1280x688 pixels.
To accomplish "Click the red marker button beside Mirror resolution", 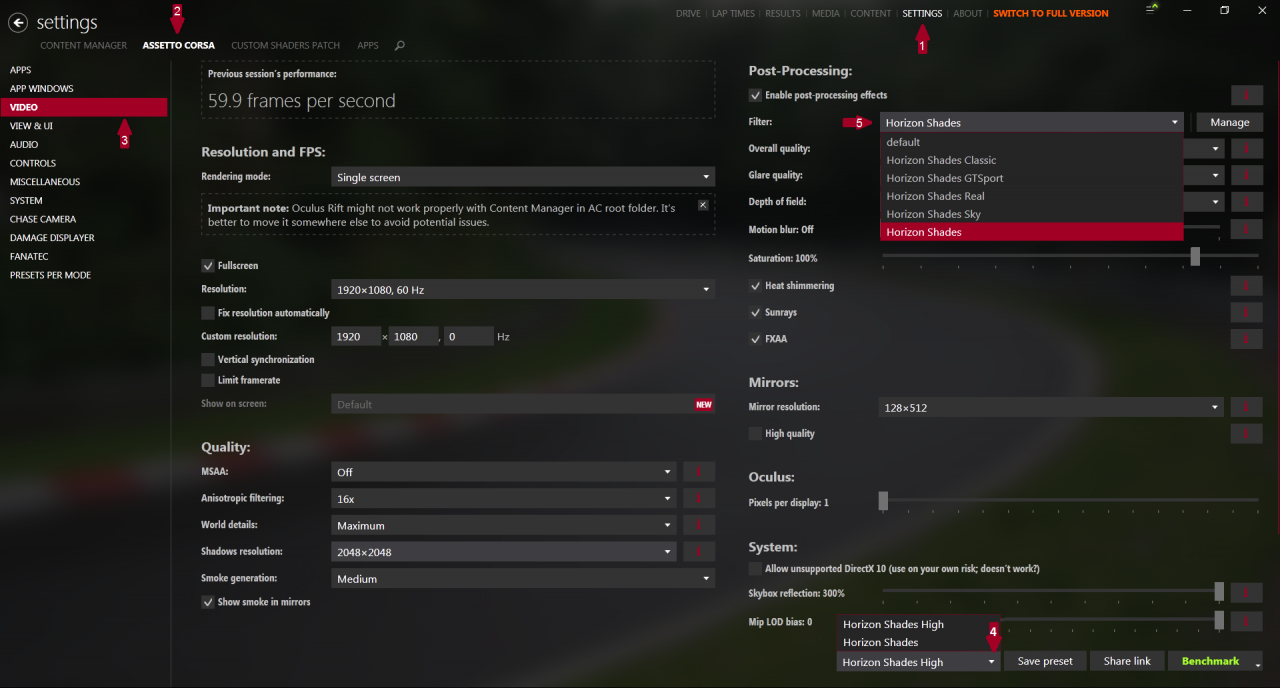I will coord(1246,407).
